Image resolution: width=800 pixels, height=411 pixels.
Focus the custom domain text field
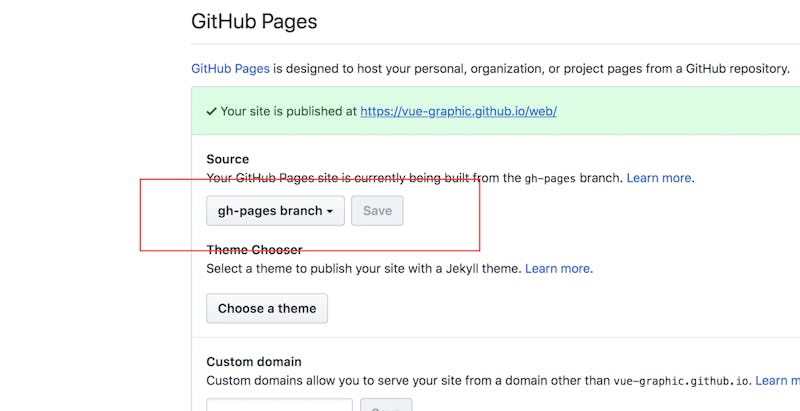click(x=279, y=405)
